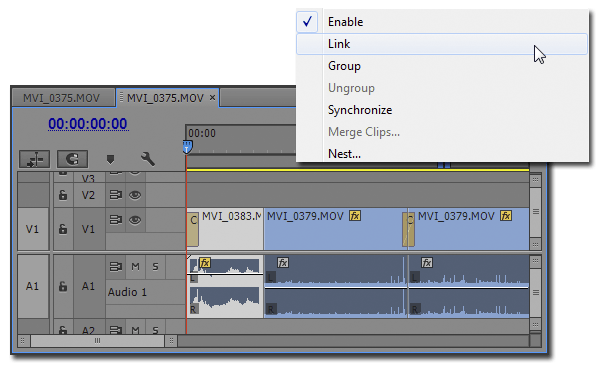Toggle sync lock for V2
600x368 pixels.
tap(116, 195)
